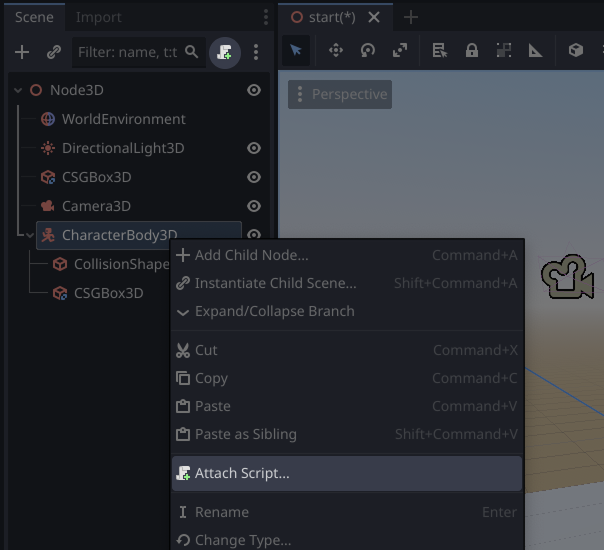Screen dimensions: 604x550
Task: Activate the Scale mode tool
Action: point(400,51)
